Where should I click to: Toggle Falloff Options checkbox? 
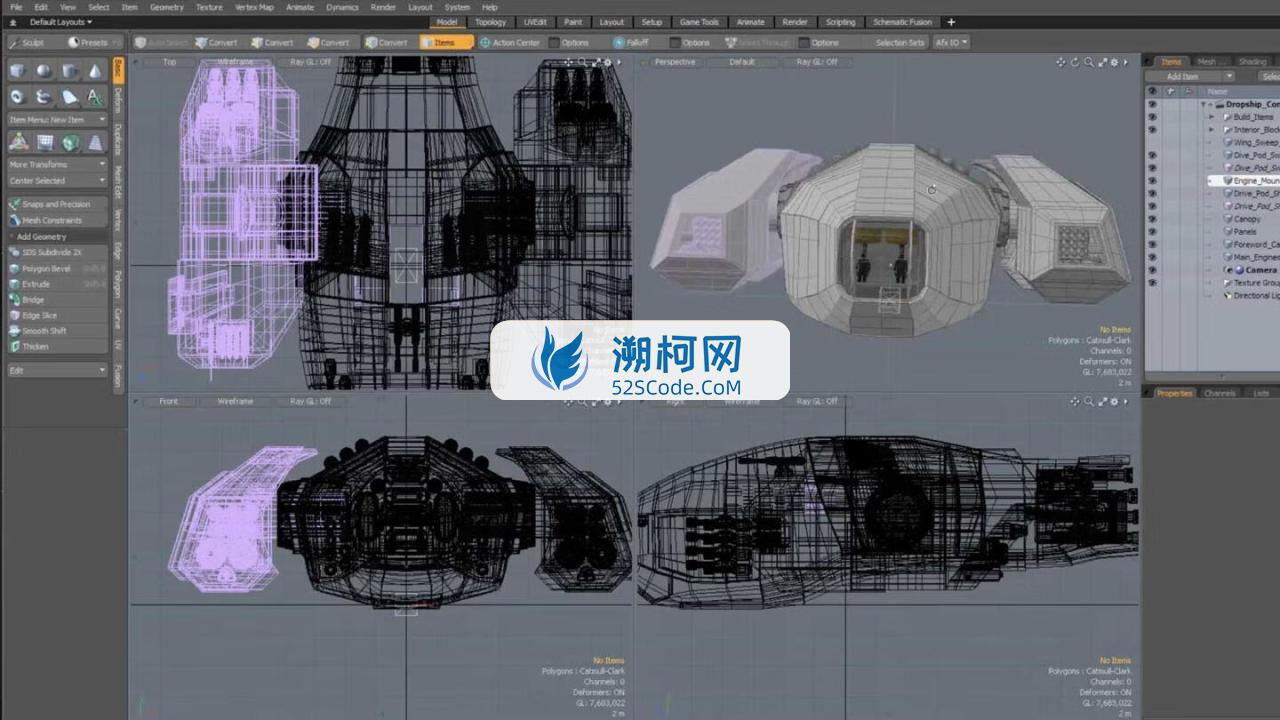coord(675,43)
